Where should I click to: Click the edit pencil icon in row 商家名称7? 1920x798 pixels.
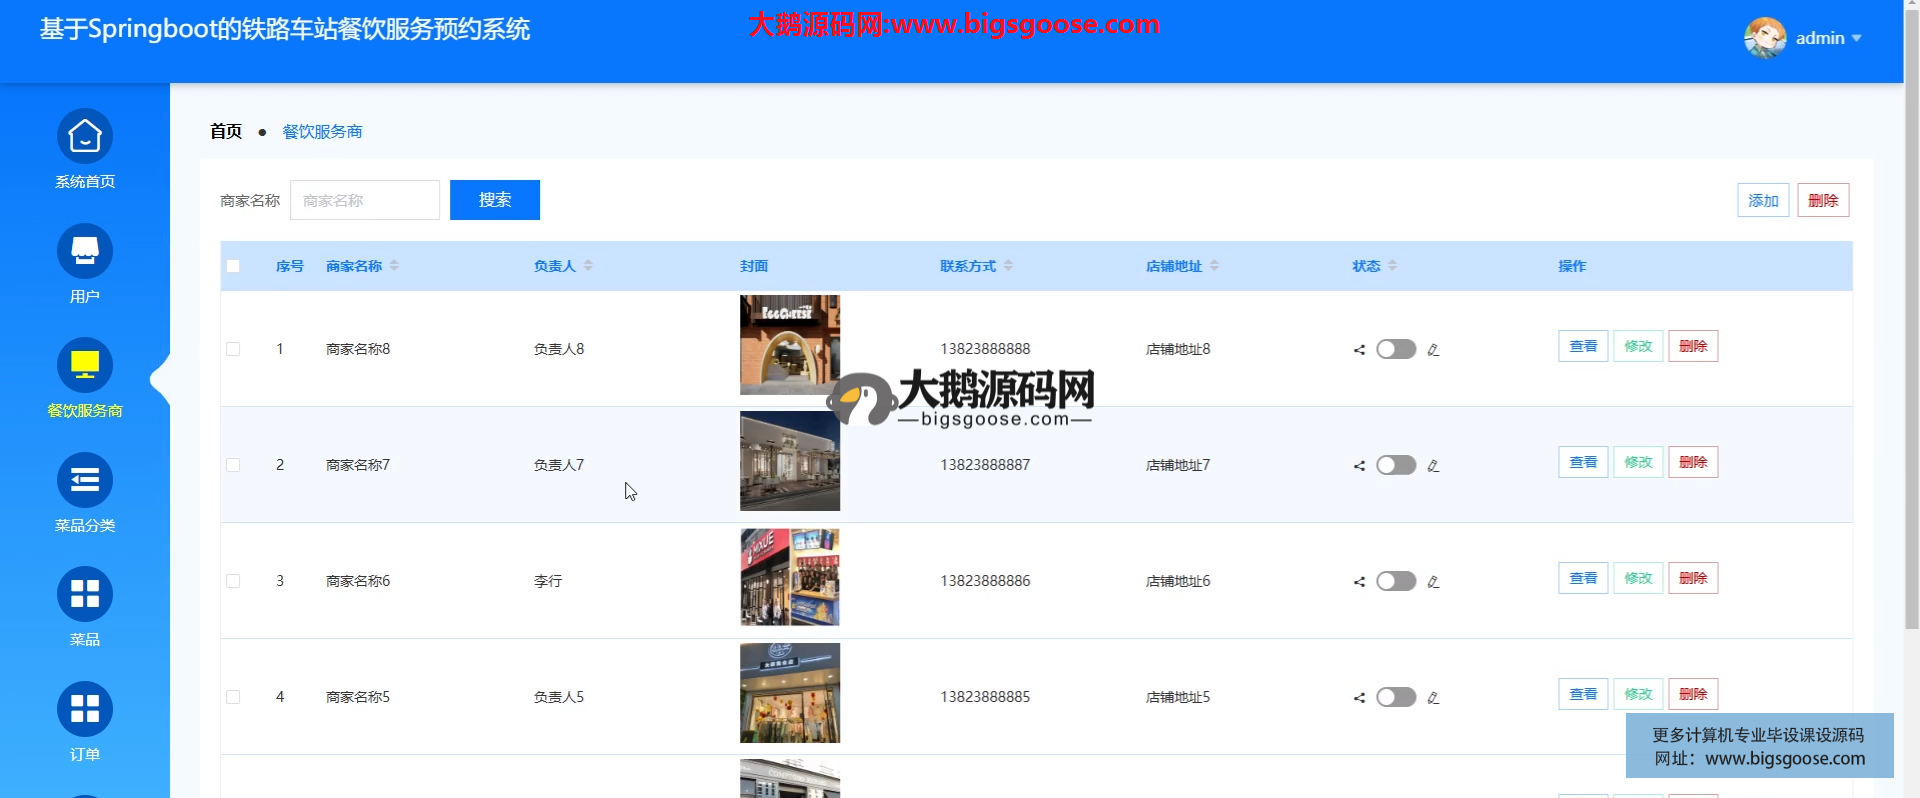point(1433,466)
